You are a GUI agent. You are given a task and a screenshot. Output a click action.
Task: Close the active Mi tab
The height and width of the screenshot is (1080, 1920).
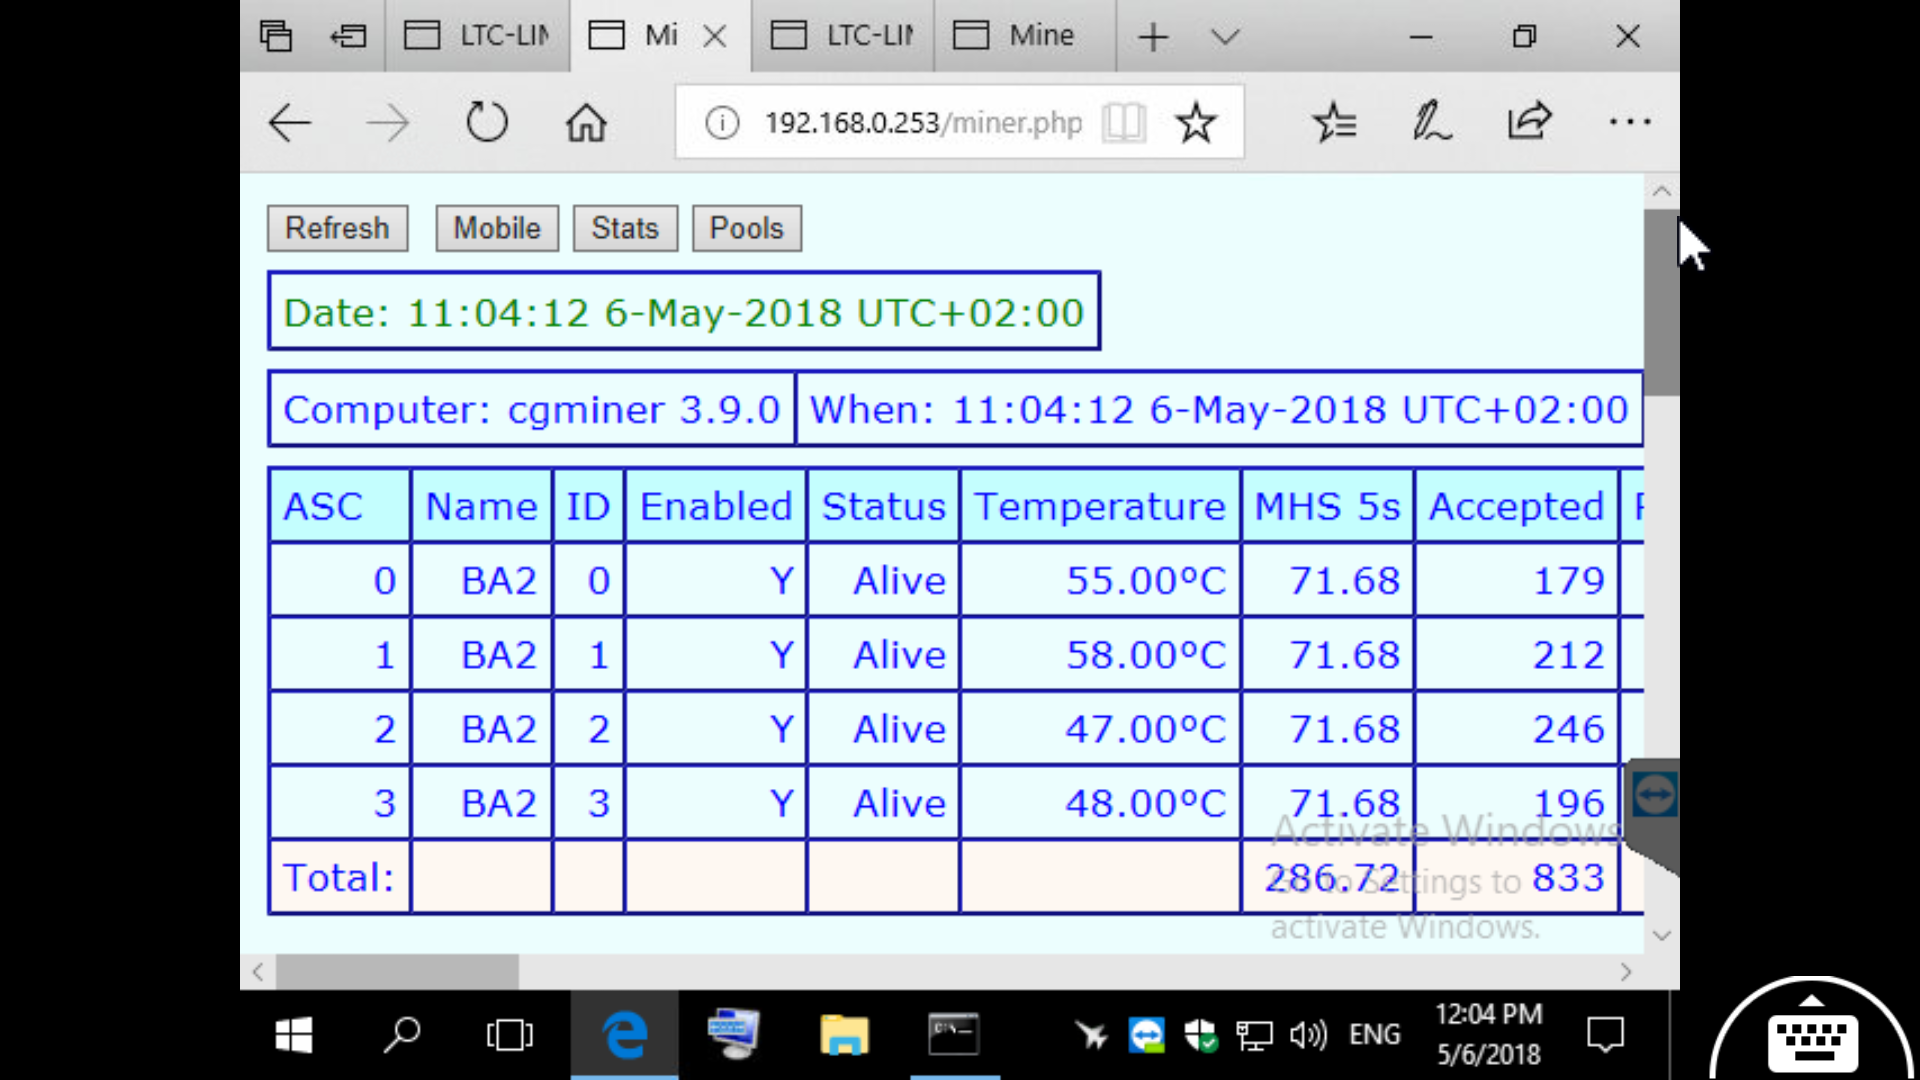715,37
